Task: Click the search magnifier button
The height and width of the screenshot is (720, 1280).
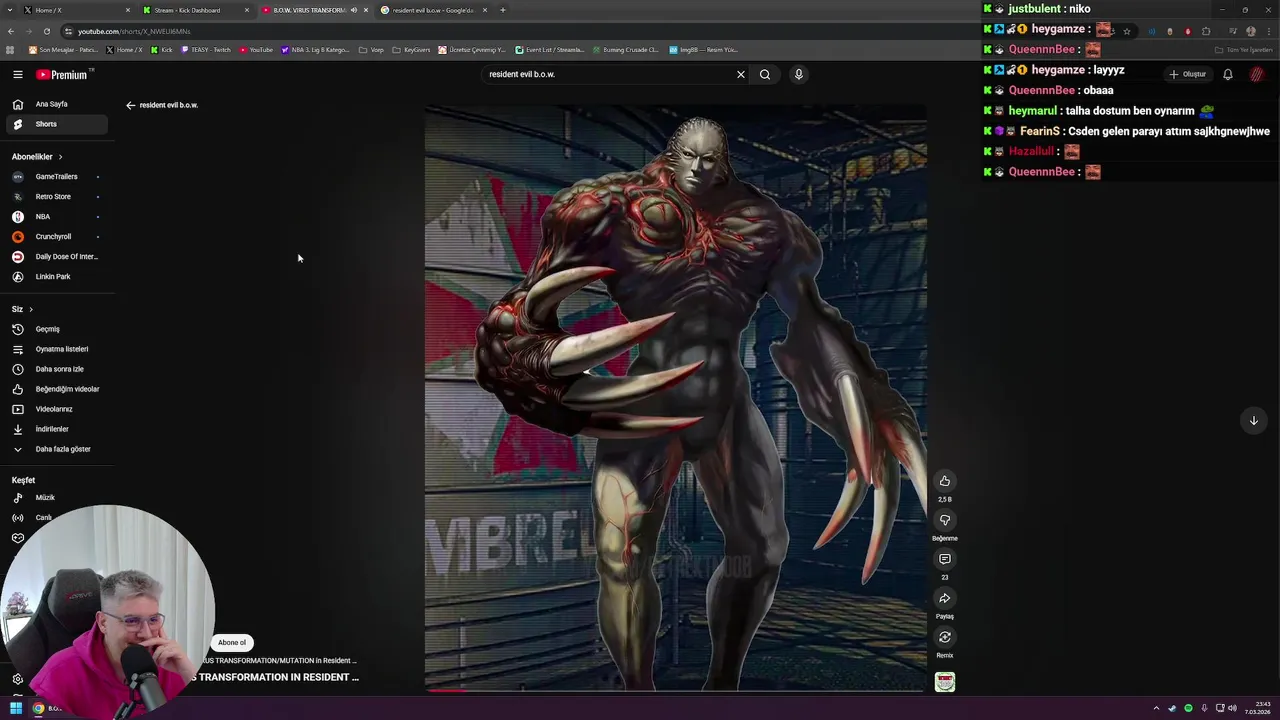Action: click(x=765, y=74)
